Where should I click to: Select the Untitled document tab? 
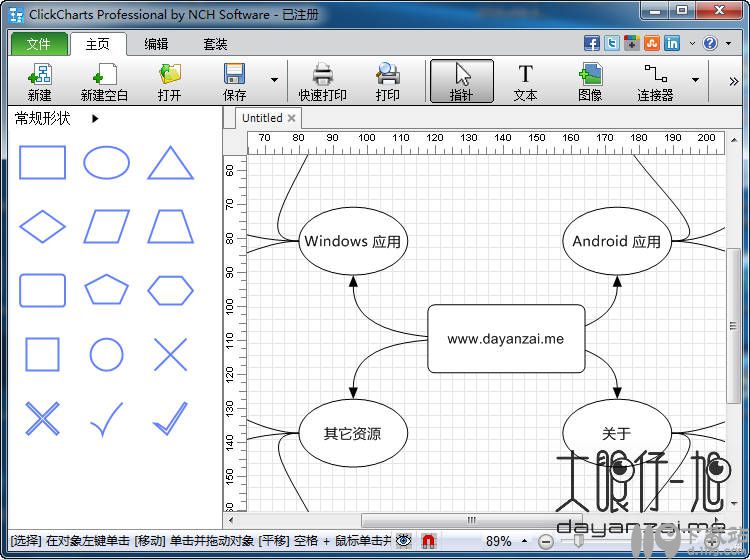click(262, 118)
